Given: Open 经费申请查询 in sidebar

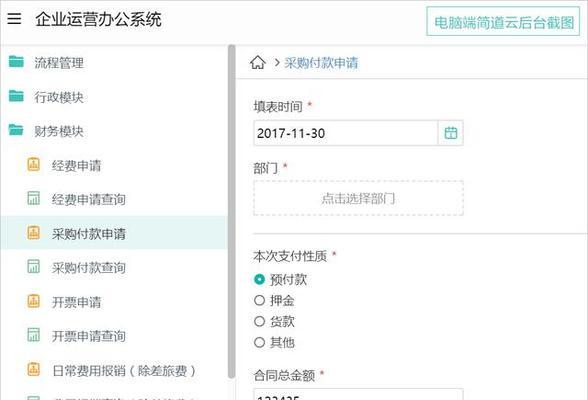Looking at the screenshot, I should (x=89, y=200).
